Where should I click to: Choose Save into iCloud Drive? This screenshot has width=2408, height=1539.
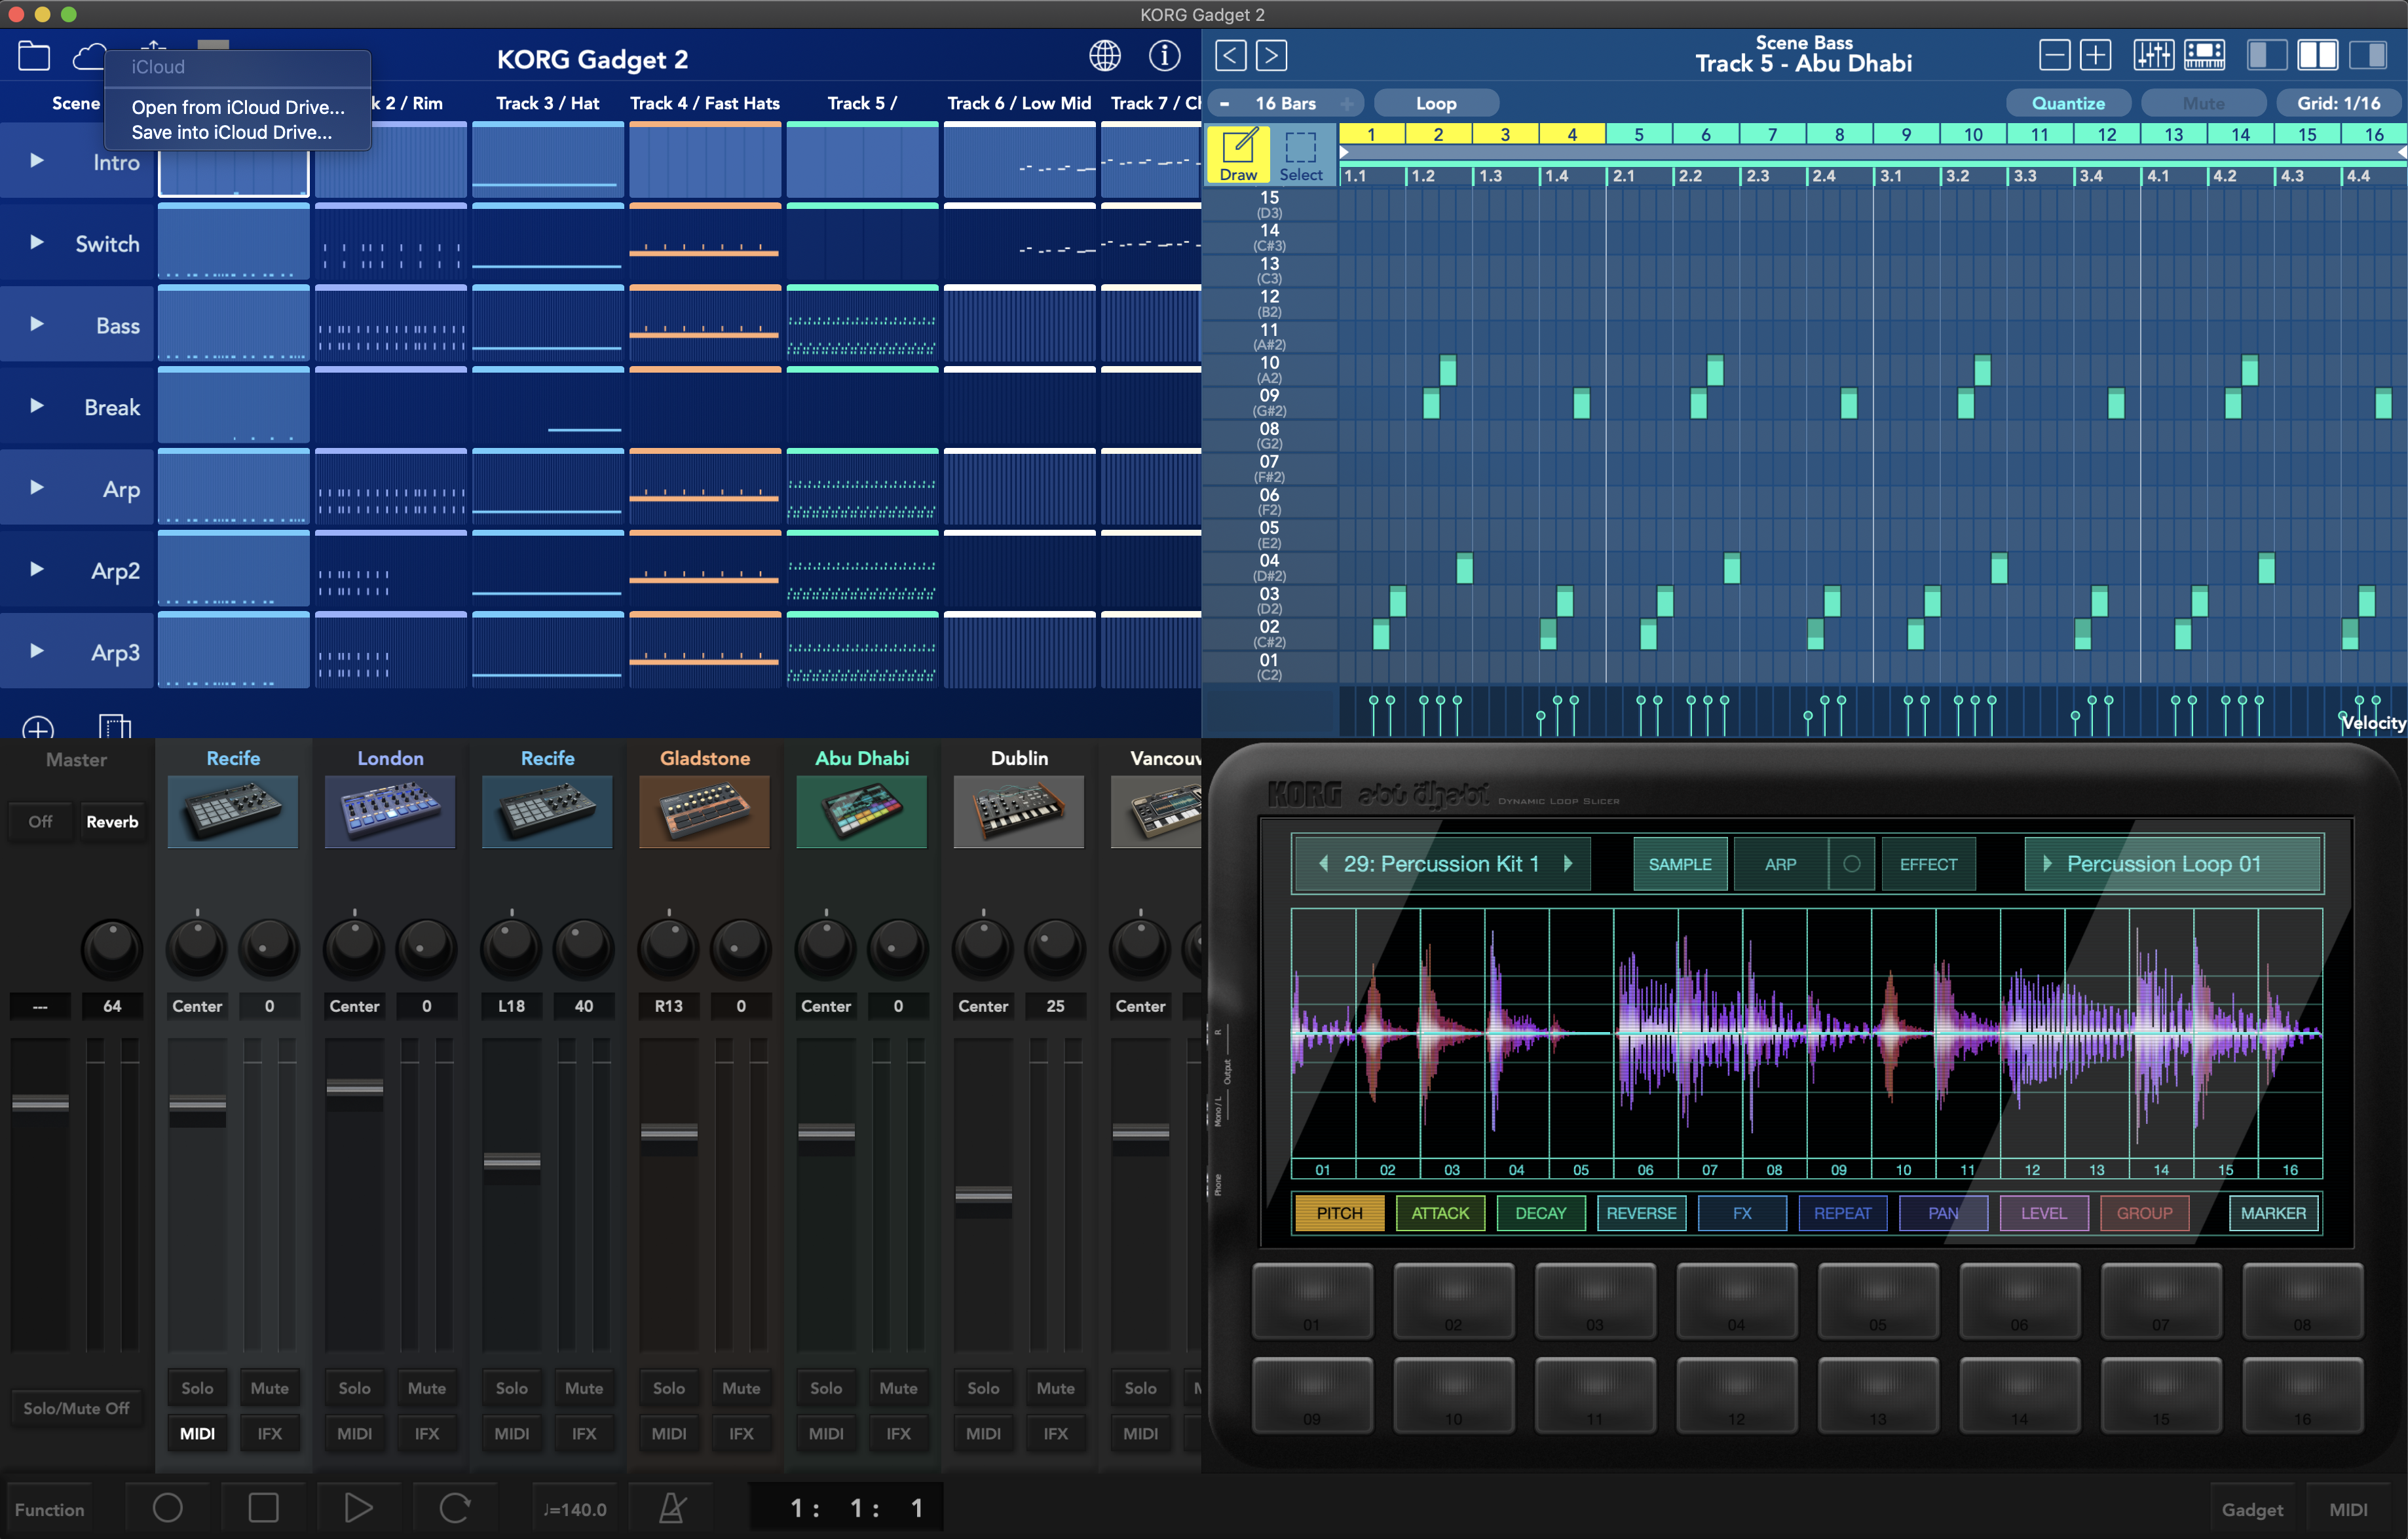tap(232, 132)
